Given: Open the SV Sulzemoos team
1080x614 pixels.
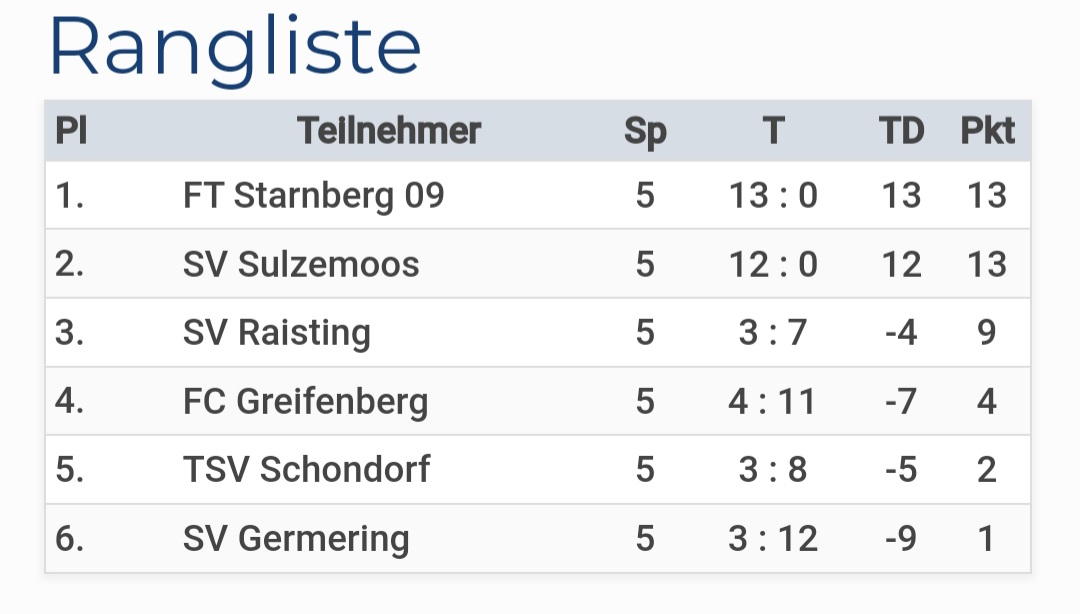Looking at the screenshot, I should 301,264.
